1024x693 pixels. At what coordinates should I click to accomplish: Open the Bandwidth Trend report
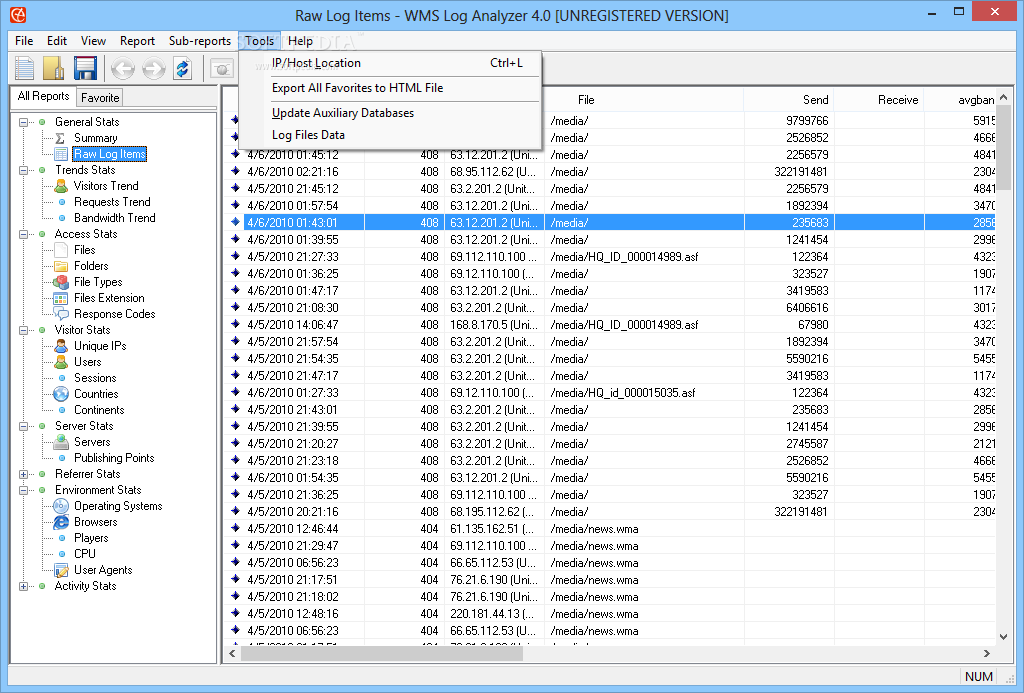click(x=114, y=218)
